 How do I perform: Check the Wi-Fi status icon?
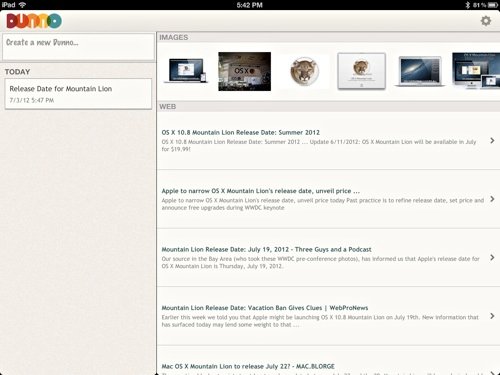click(x=22, y=5)
